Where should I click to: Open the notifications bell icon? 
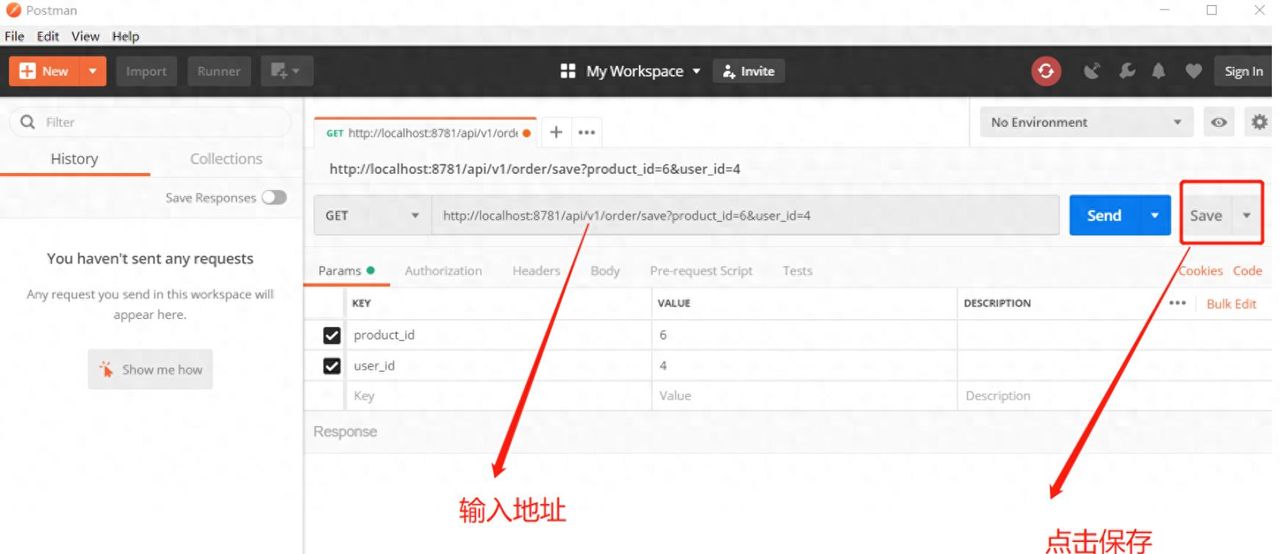coord(1159,71)
